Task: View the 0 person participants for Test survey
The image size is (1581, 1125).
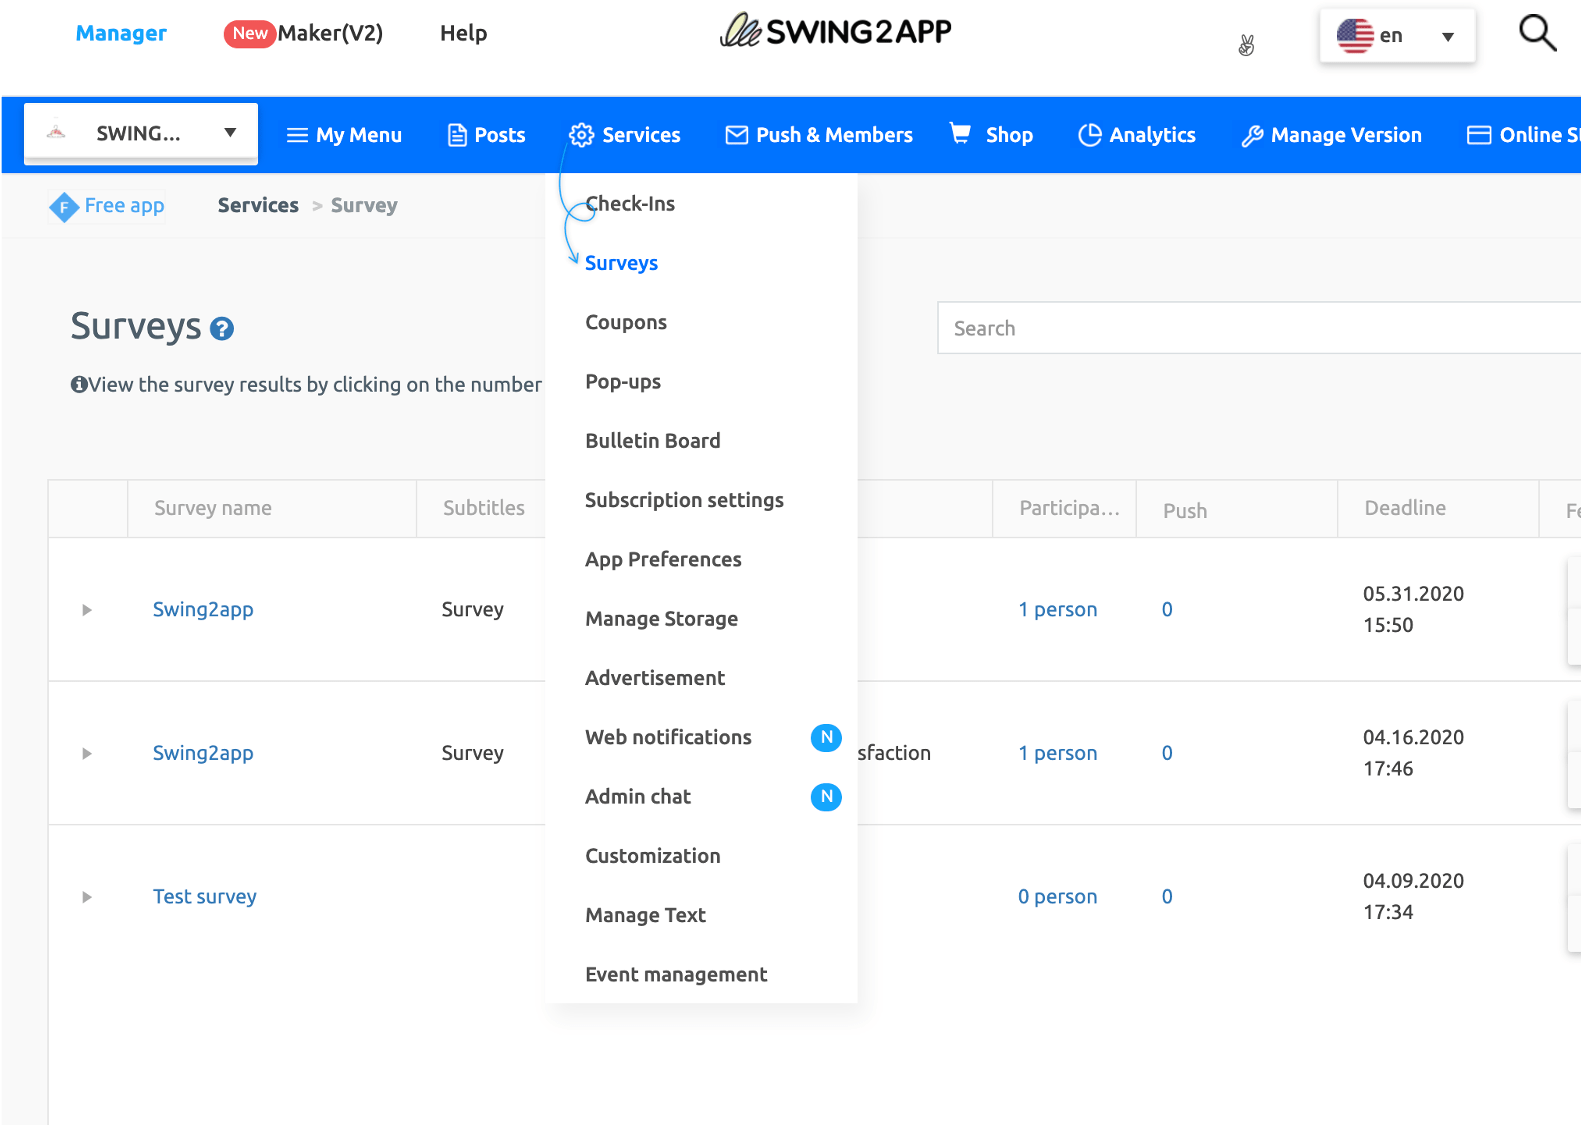Action: coord(1057,897)
